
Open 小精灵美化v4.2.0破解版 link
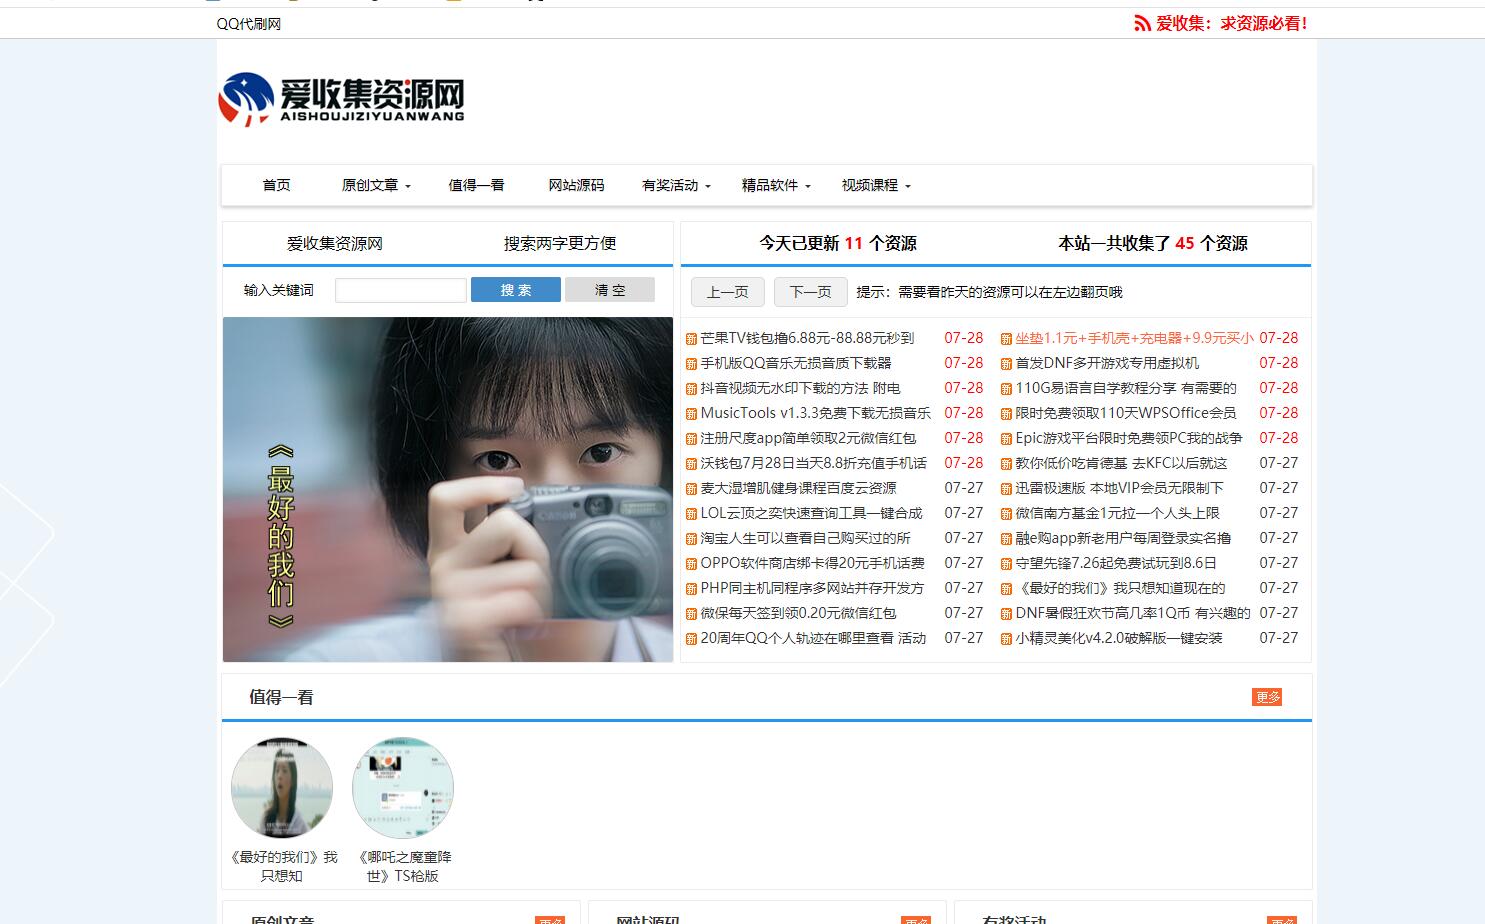point(1119,638)
